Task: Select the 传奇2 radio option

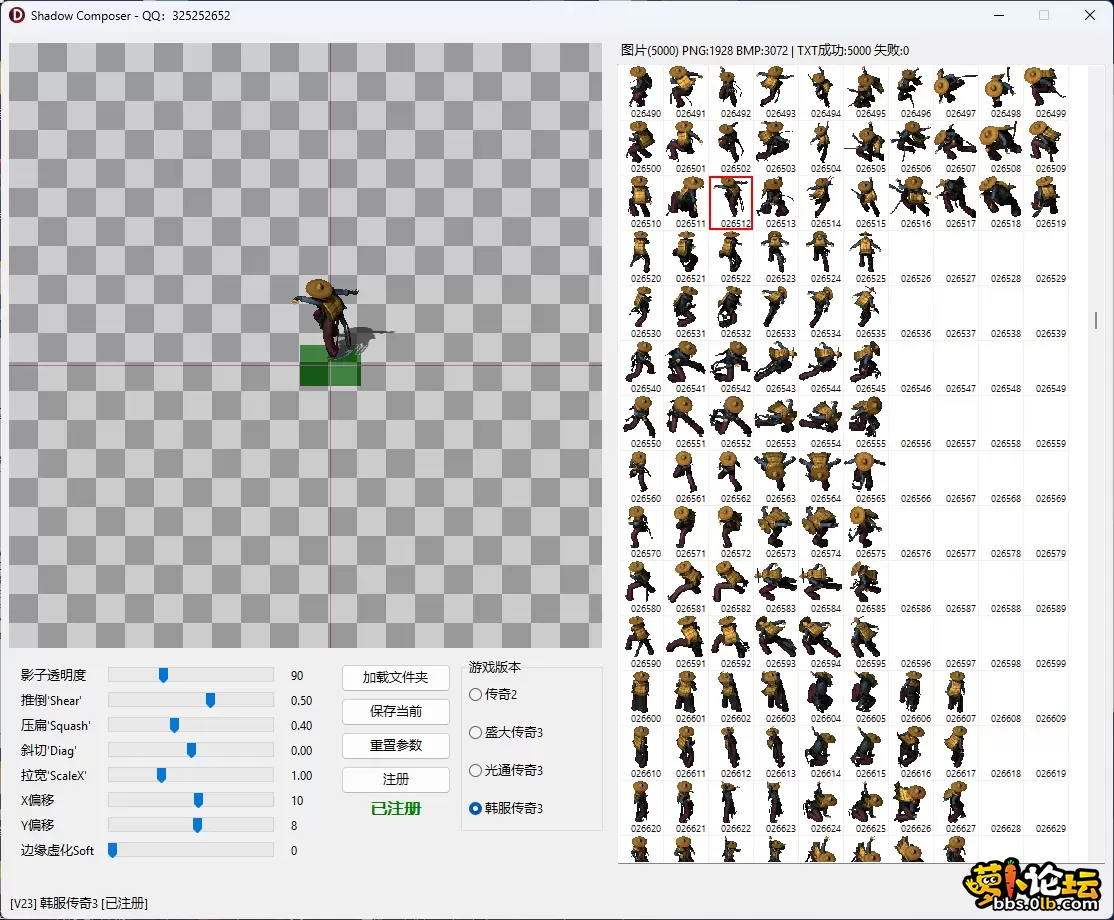Action: [493, 694]
